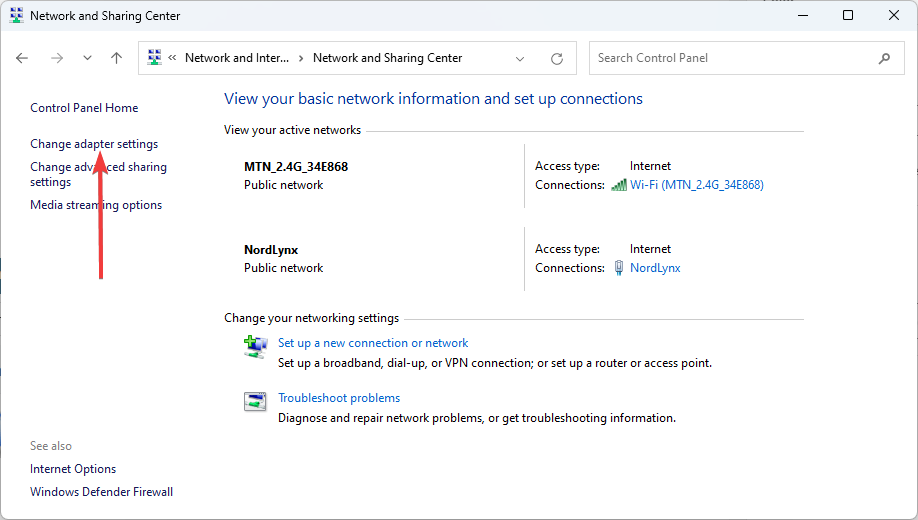Click the Wi-Fi signal bars icon

coord(619,185)
